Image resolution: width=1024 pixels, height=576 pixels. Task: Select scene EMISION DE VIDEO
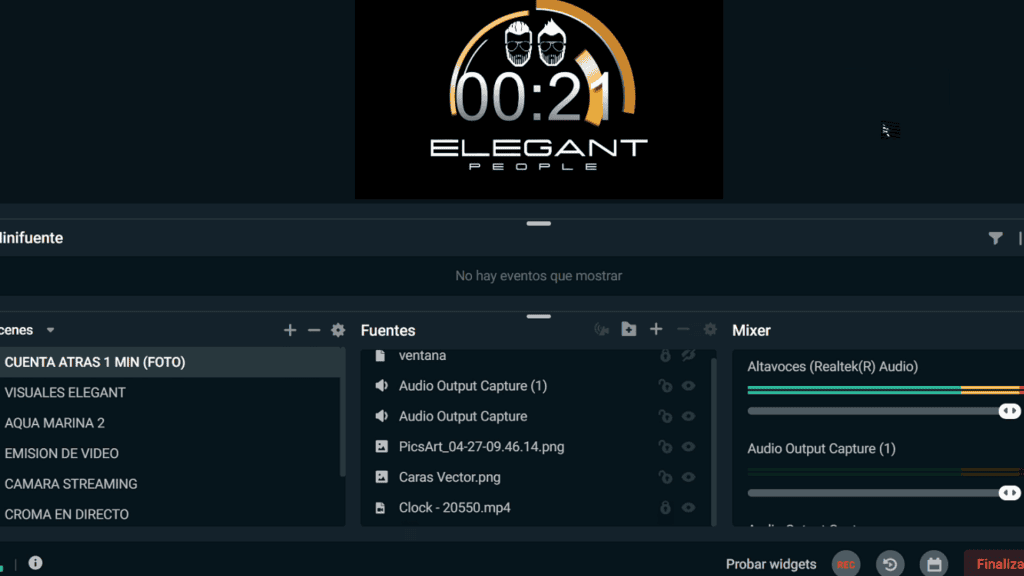click(171, 453)
